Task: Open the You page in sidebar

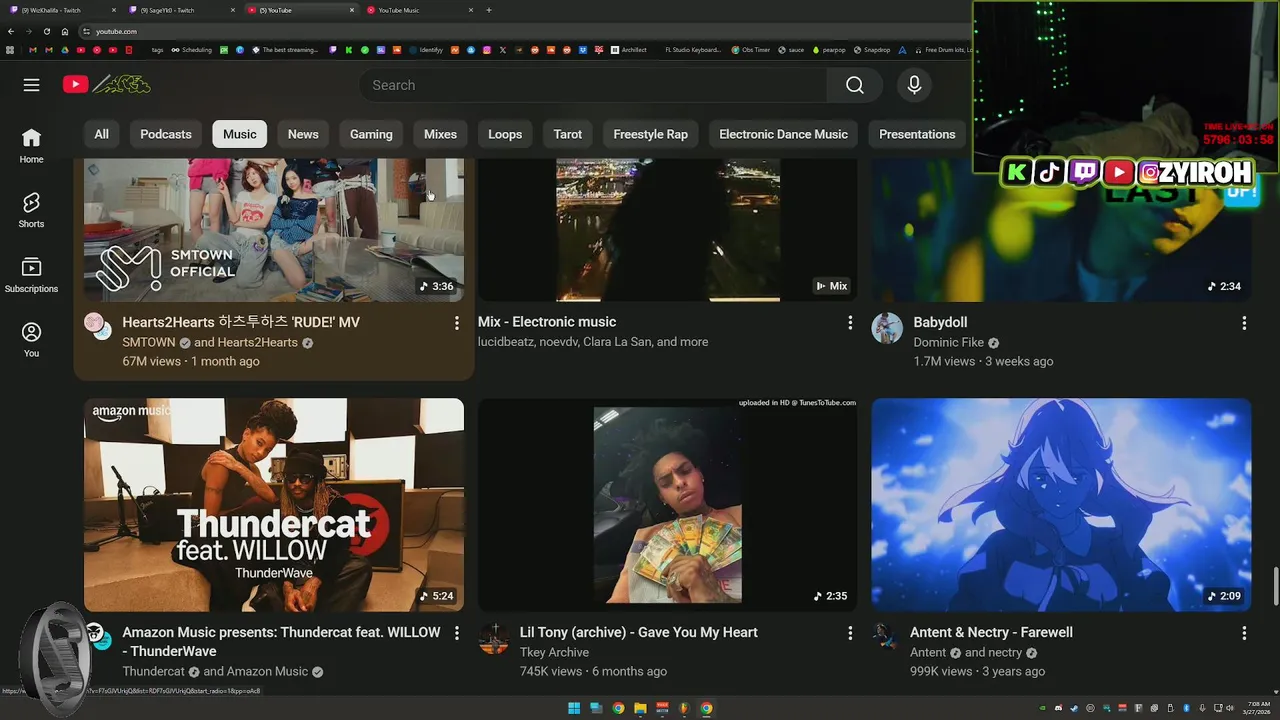Action: coord(31,340)
